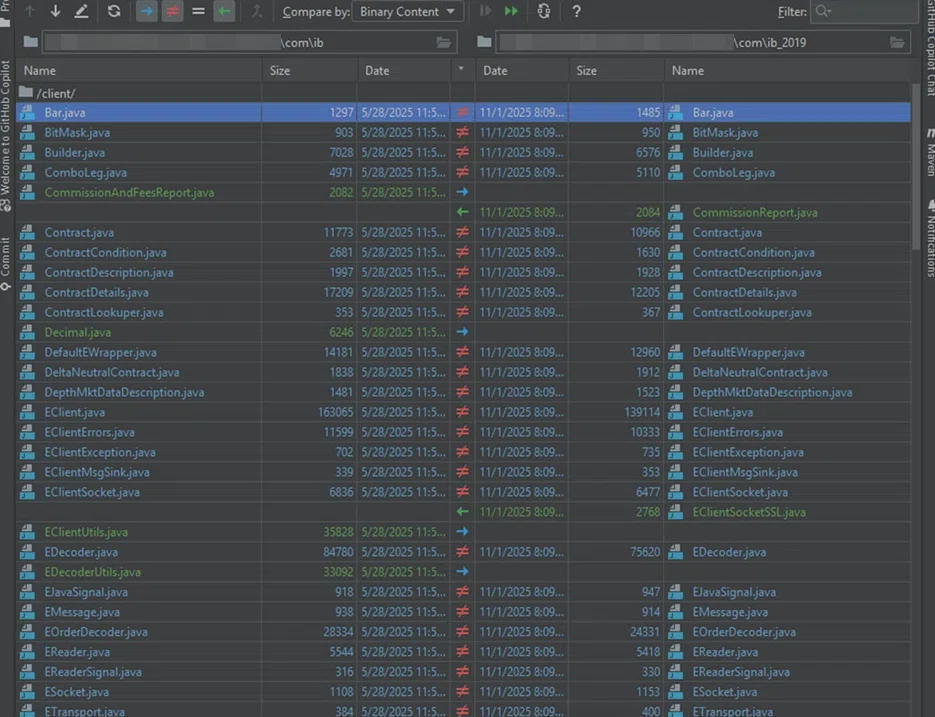
Task: Select the /client/ folder row
Action: pyautogui.click(x=463, y=93)
